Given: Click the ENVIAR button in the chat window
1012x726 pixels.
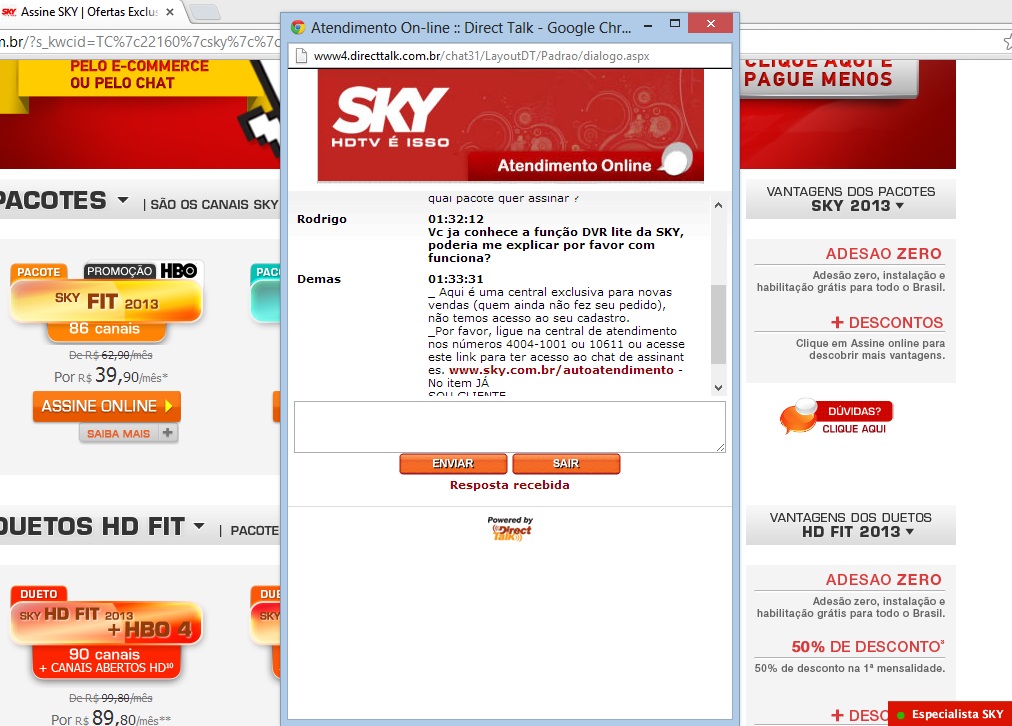Looking at the screenshot, I should click(453, 463).
